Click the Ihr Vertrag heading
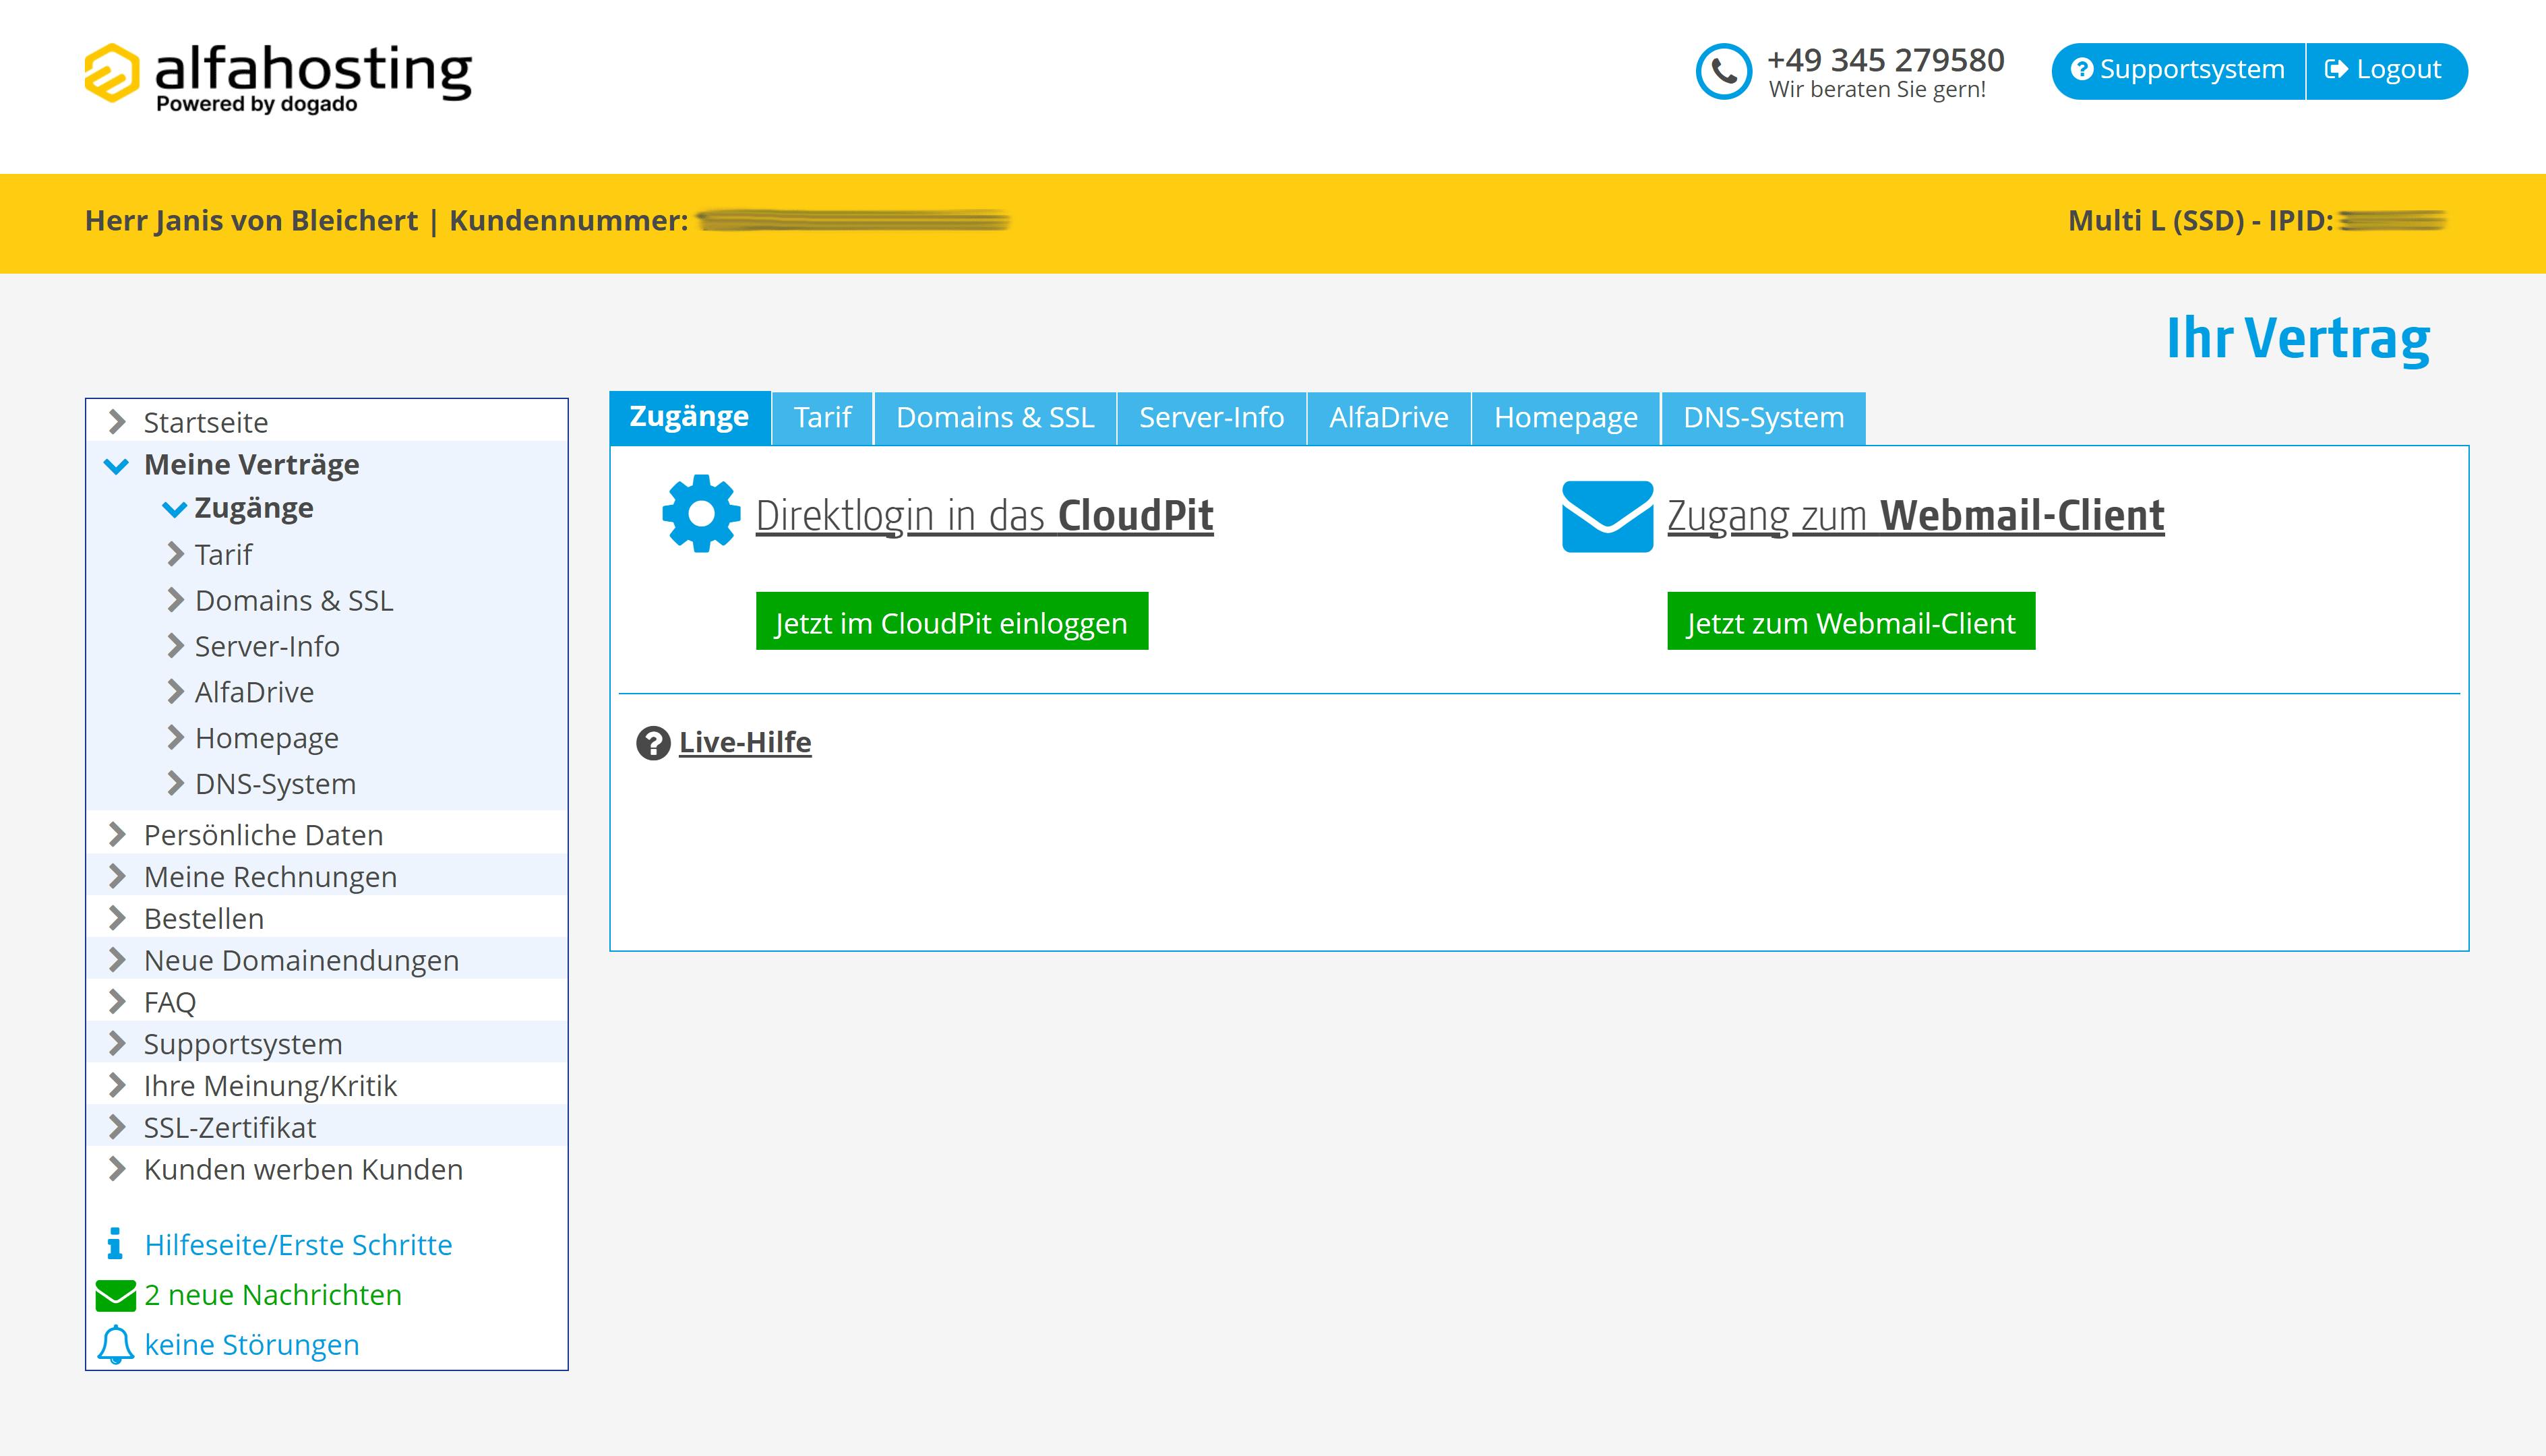 (x=2297, y=339)
